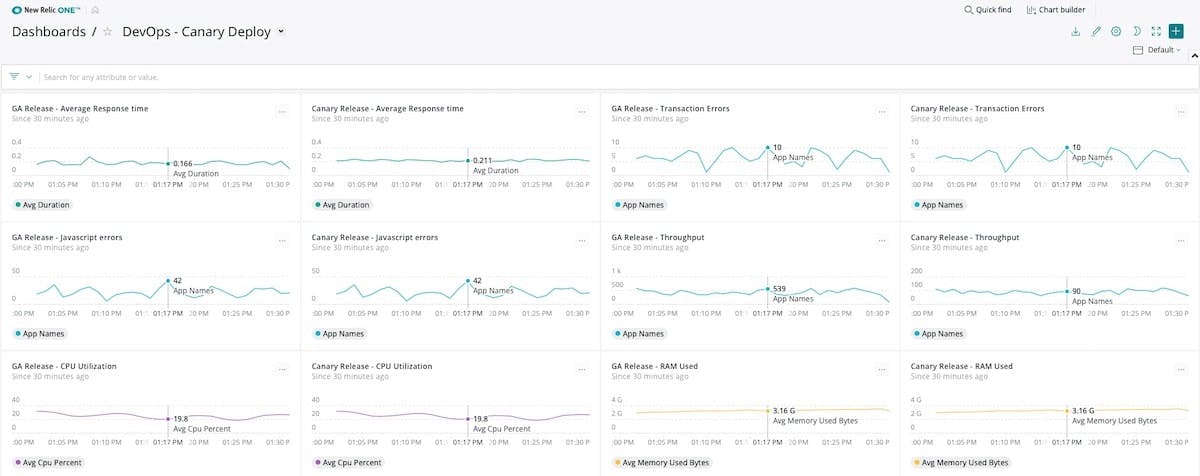The width and height of the screenshot is (1200, 476).
Task: Click the 3.16 G value in Canary RAM Used chart
Action: pos(1084,410)
